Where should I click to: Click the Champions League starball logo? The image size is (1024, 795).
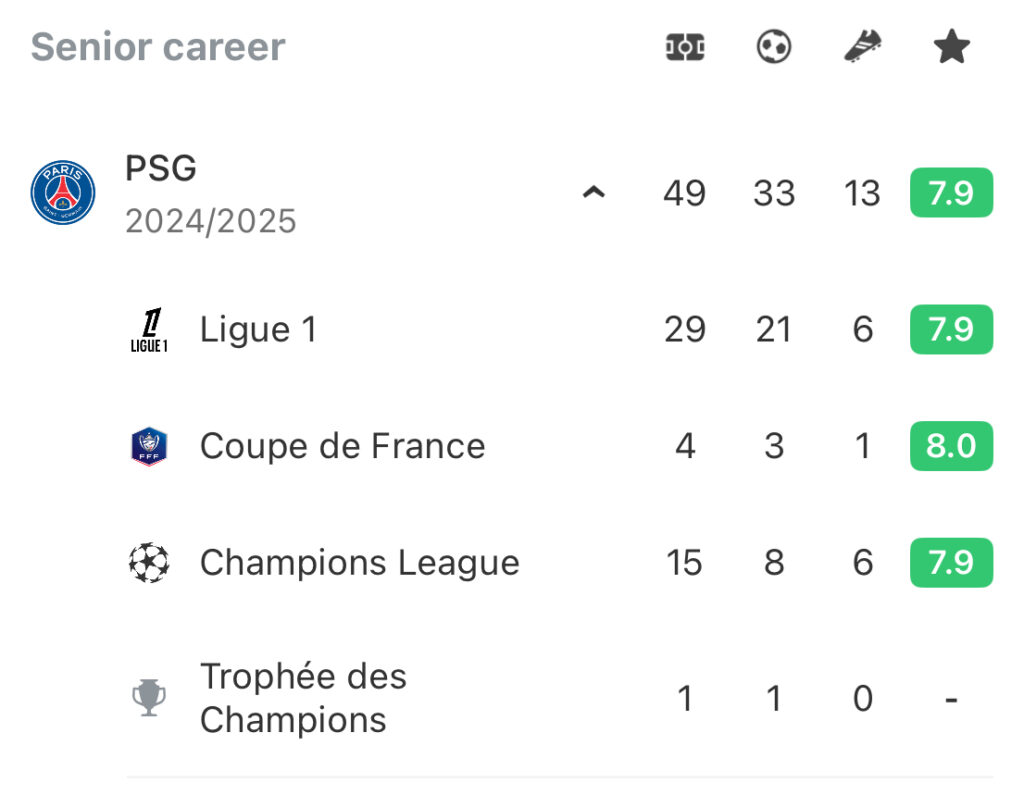coord(149,562)
